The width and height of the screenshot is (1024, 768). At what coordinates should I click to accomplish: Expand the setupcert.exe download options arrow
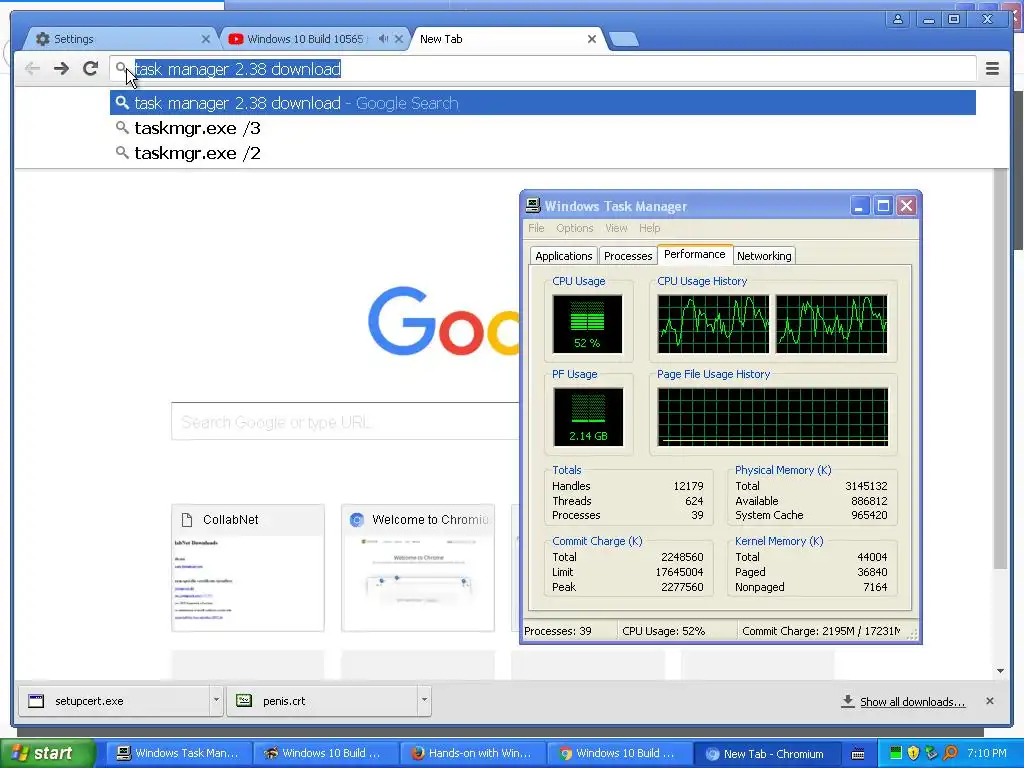[216, 700]
